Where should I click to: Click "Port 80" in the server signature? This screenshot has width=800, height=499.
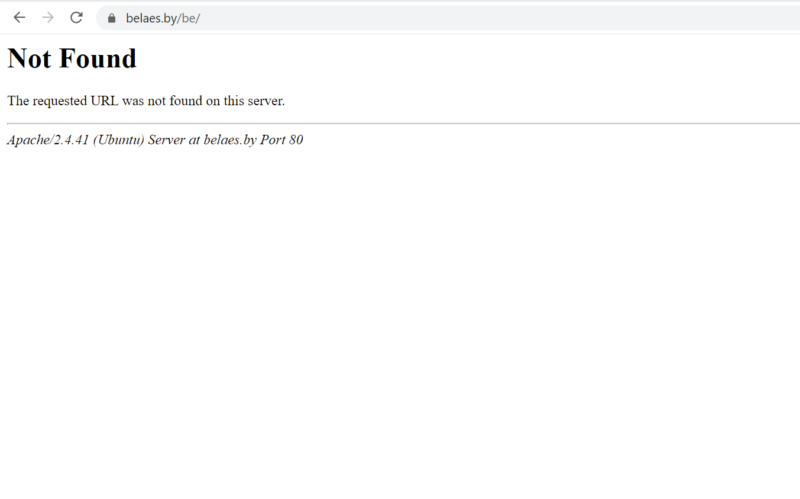pos(284,140)
